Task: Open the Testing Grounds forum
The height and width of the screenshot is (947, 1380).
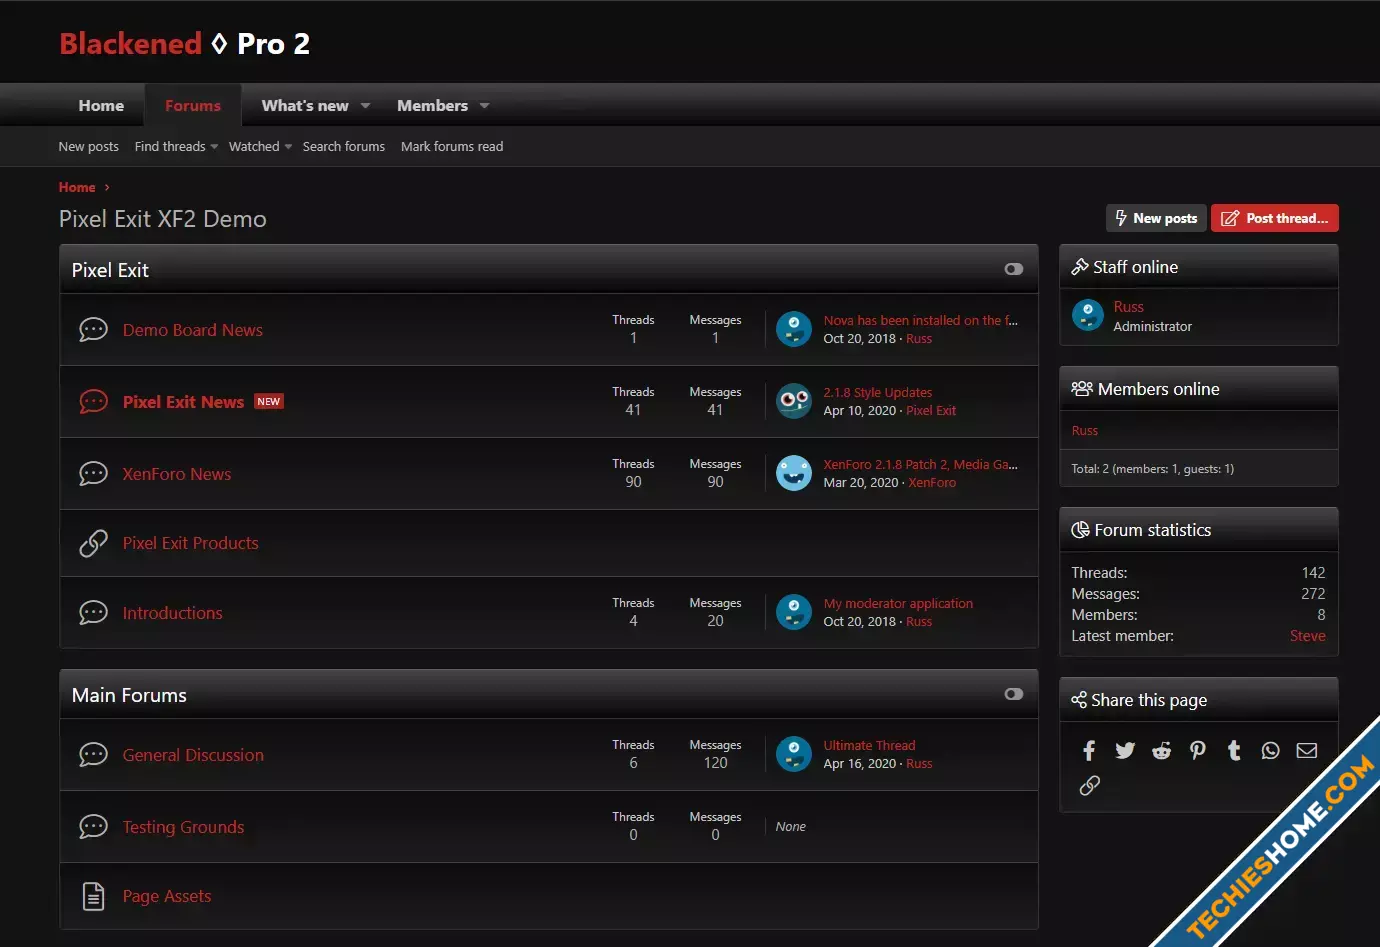Action: [x=183, y=827]
